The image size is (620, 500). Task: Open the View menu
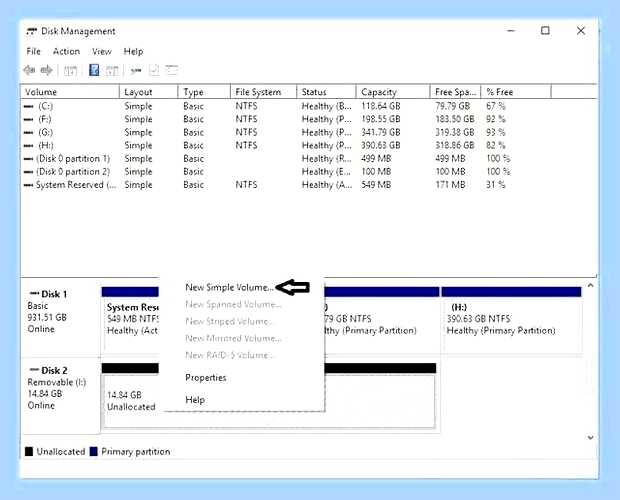(102, 51)
